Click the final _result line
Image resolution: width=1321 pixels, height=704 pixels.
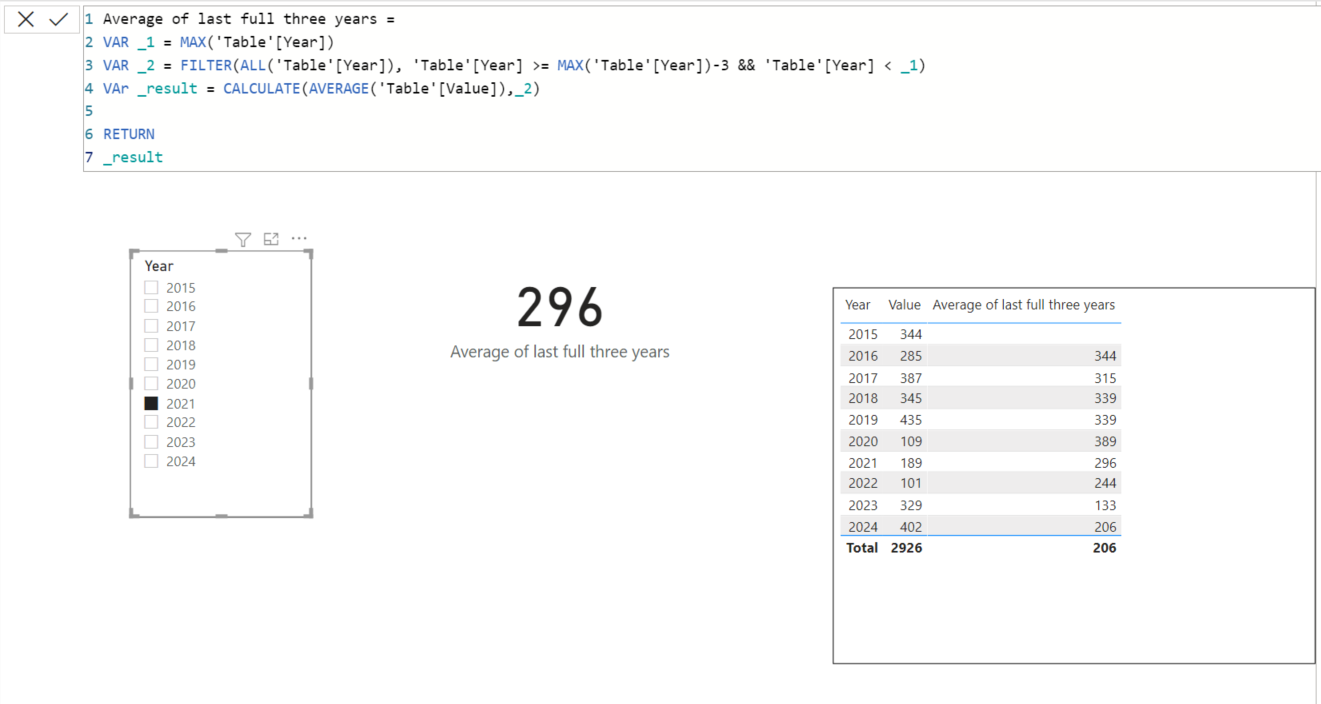[x=133, y=157]
